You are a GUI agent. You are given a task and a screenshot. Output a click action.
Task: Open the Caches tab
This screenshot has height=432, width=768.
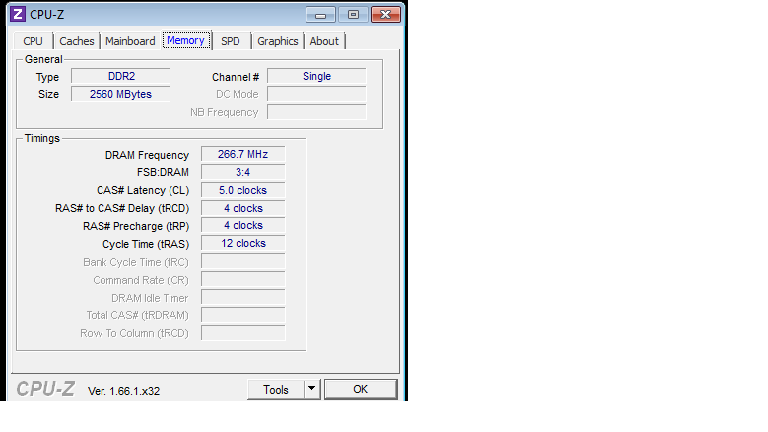click(76, 41)
